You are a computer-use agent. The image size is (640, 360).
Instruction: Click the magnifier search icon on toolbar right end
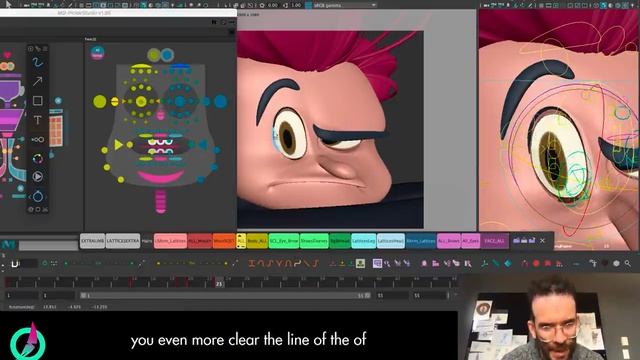(x=627, y=264)
